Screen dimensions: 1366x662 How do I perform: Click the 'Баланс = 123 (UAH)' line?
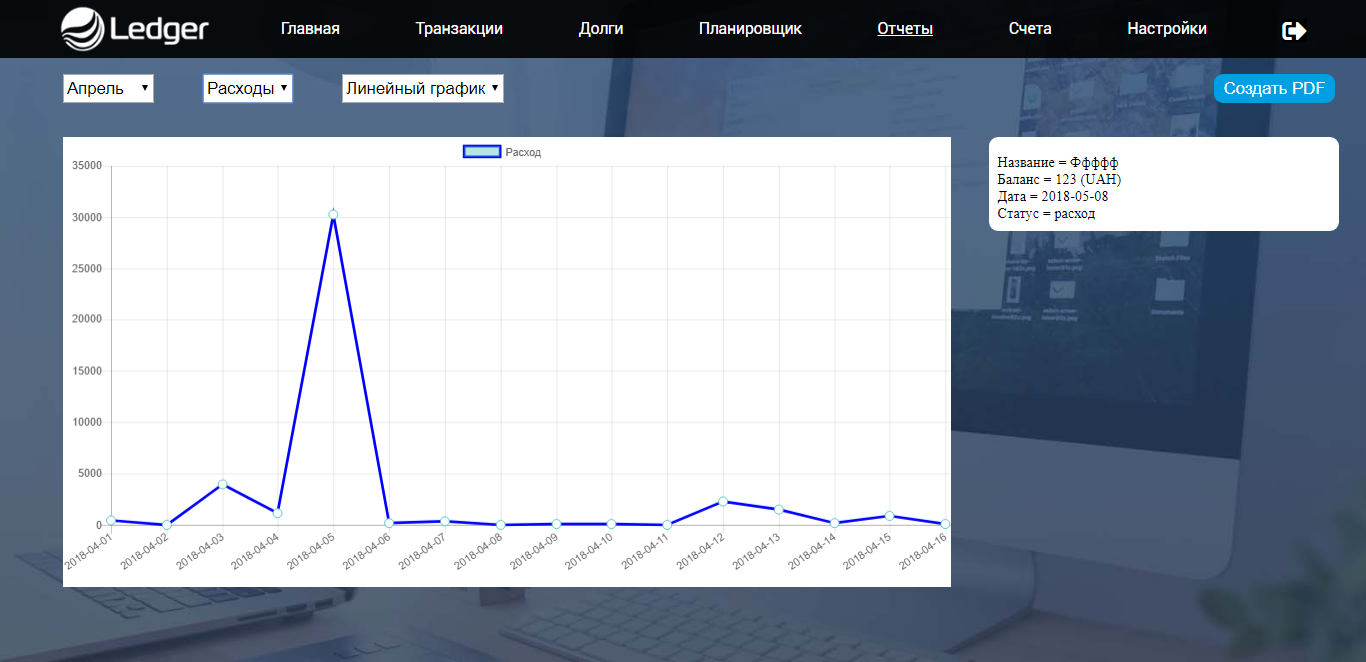point(1059,179)
